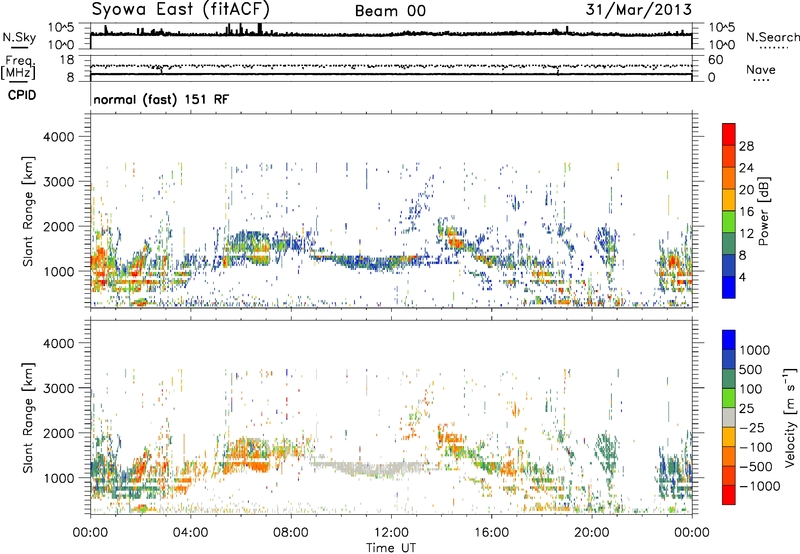Click the 'CPID' label
Screen dimensions: 800x554
(22, 95)
